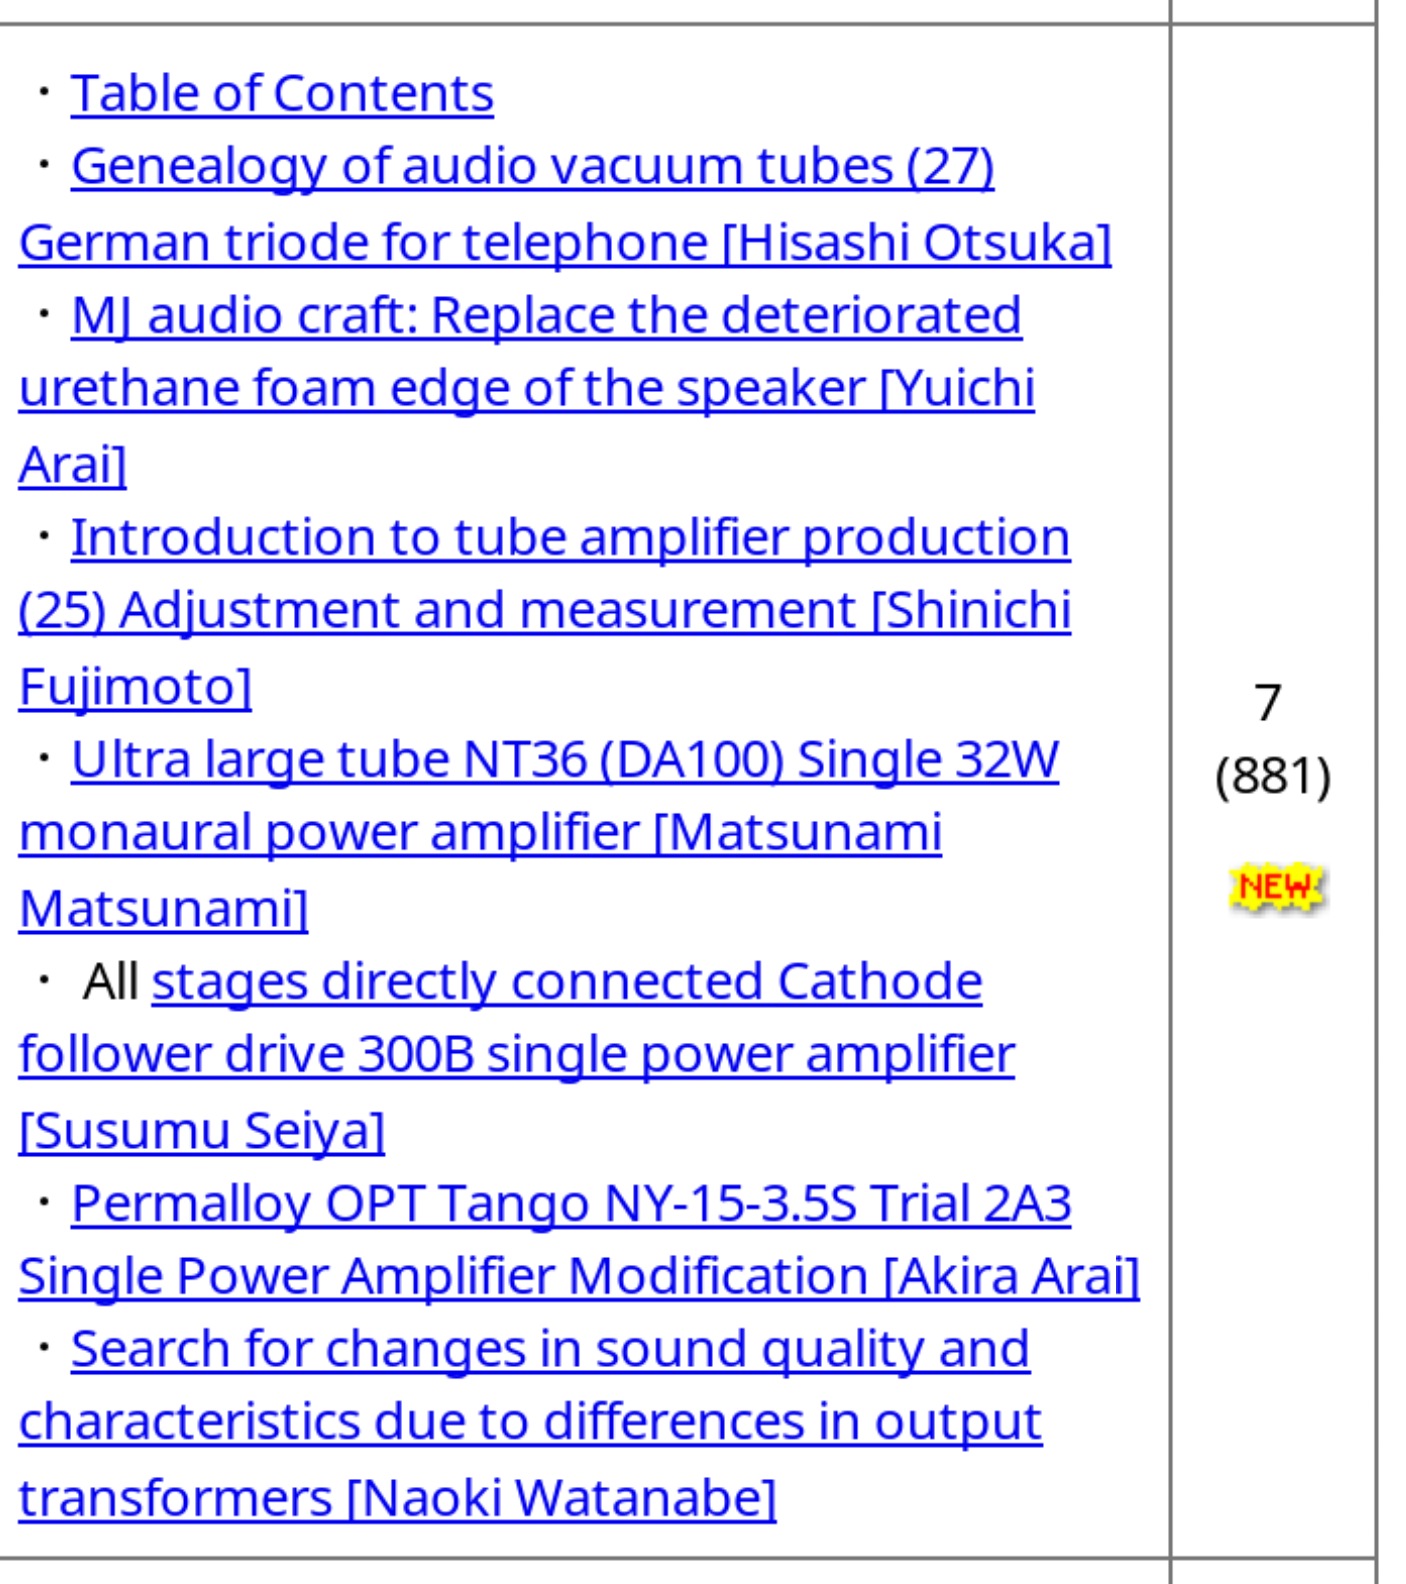Select the Hisashi Otsuka author name
The height and width of the screenshot is (1584, 1406).
pyautogui.click(x=916, y=243)
